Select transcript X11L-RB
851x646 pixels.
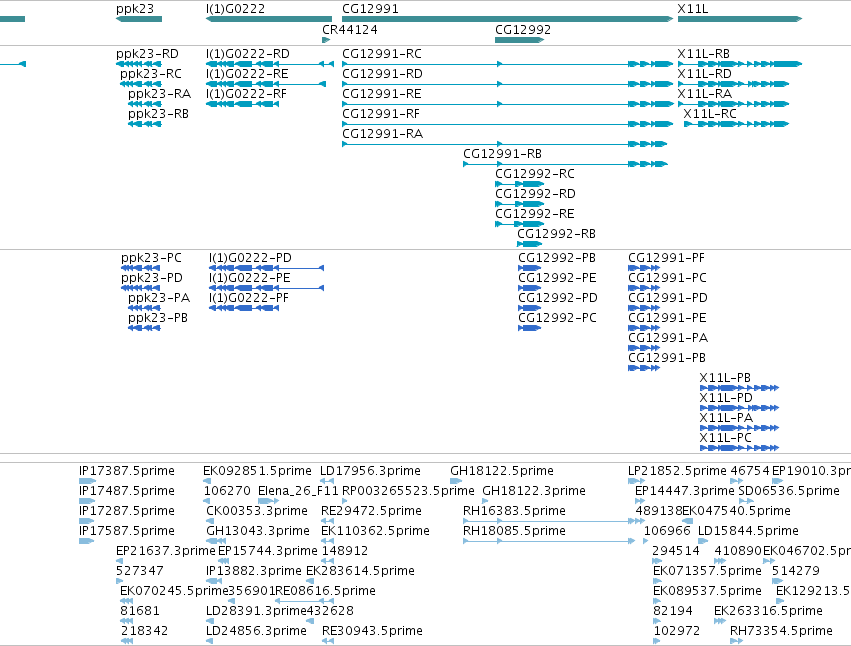click(x=740, y=64)
